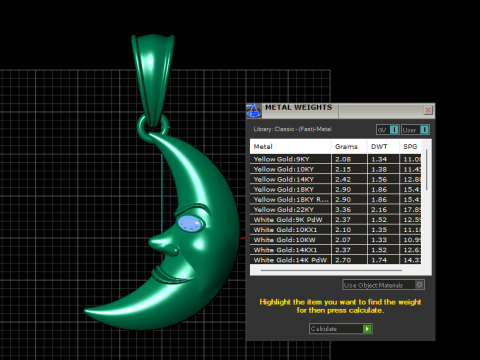
Task: Select the White Gold:14K PdW row
Action: pos(336,260)
